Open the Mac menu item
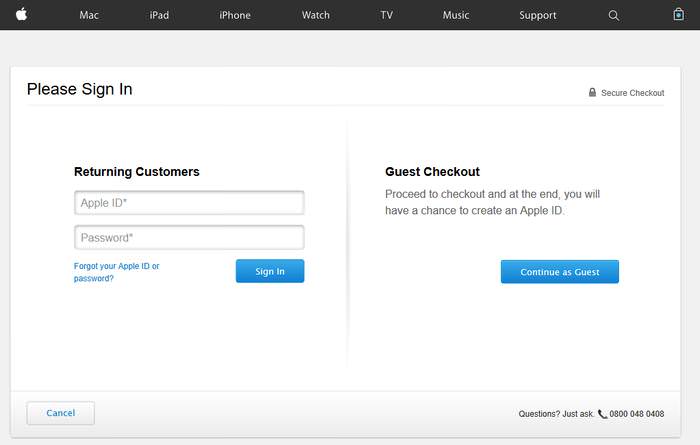 (x=89, y=15)
